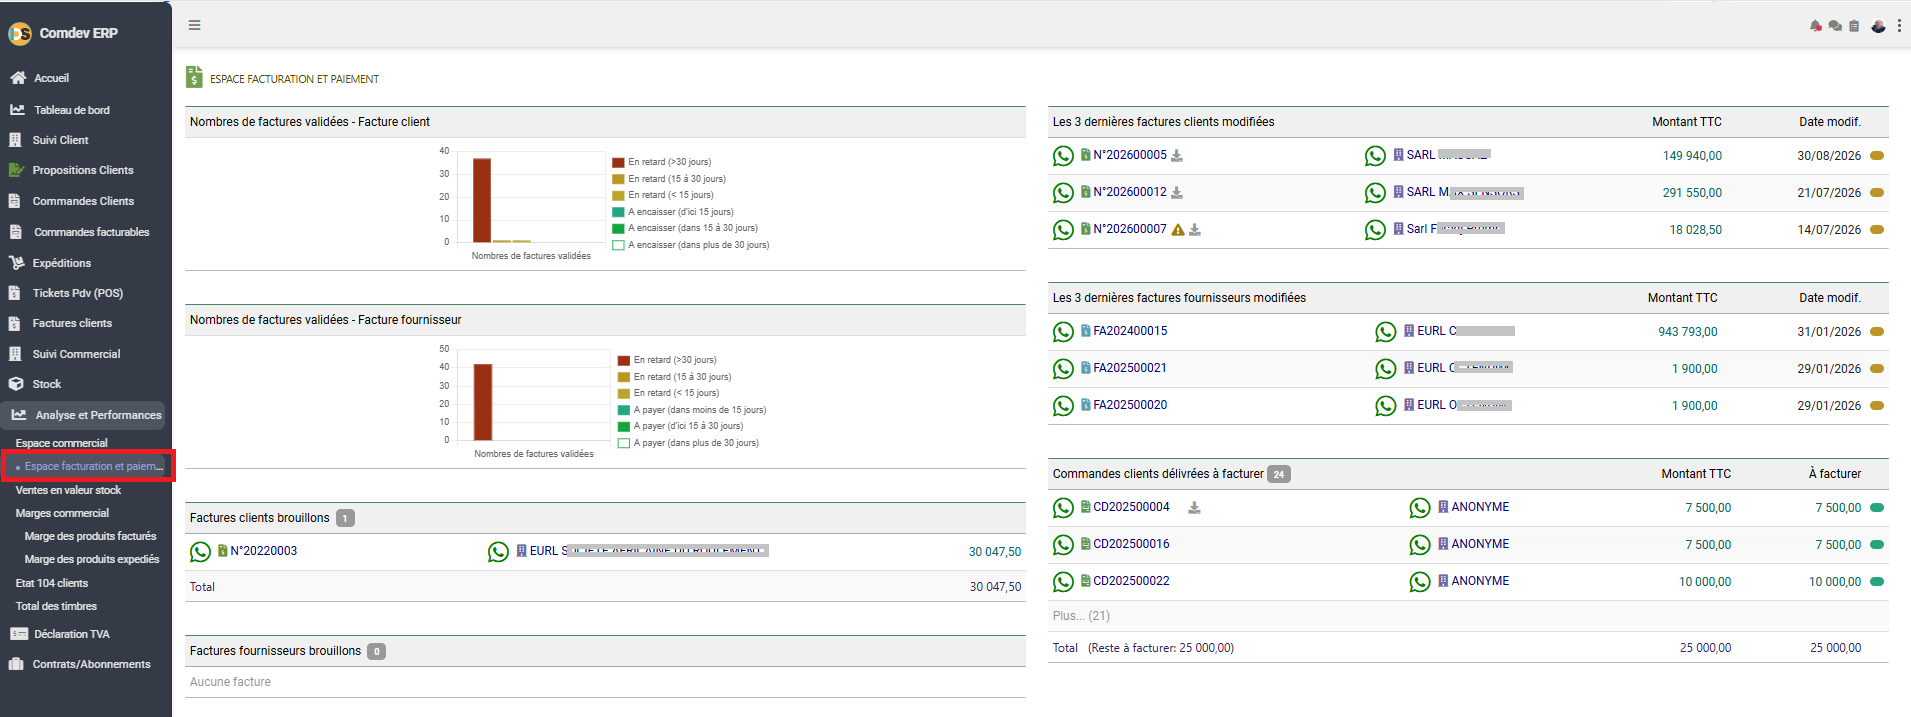Click WhatsApp icon before order CD202500022
The height and width of the screenshot is (717, 1911).
(x=1063, y=582)
